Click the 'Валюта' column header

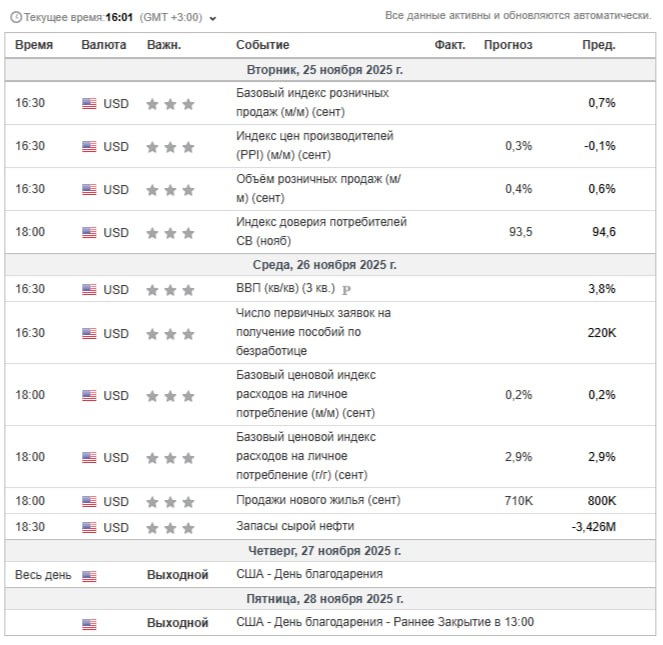[103, 45]
